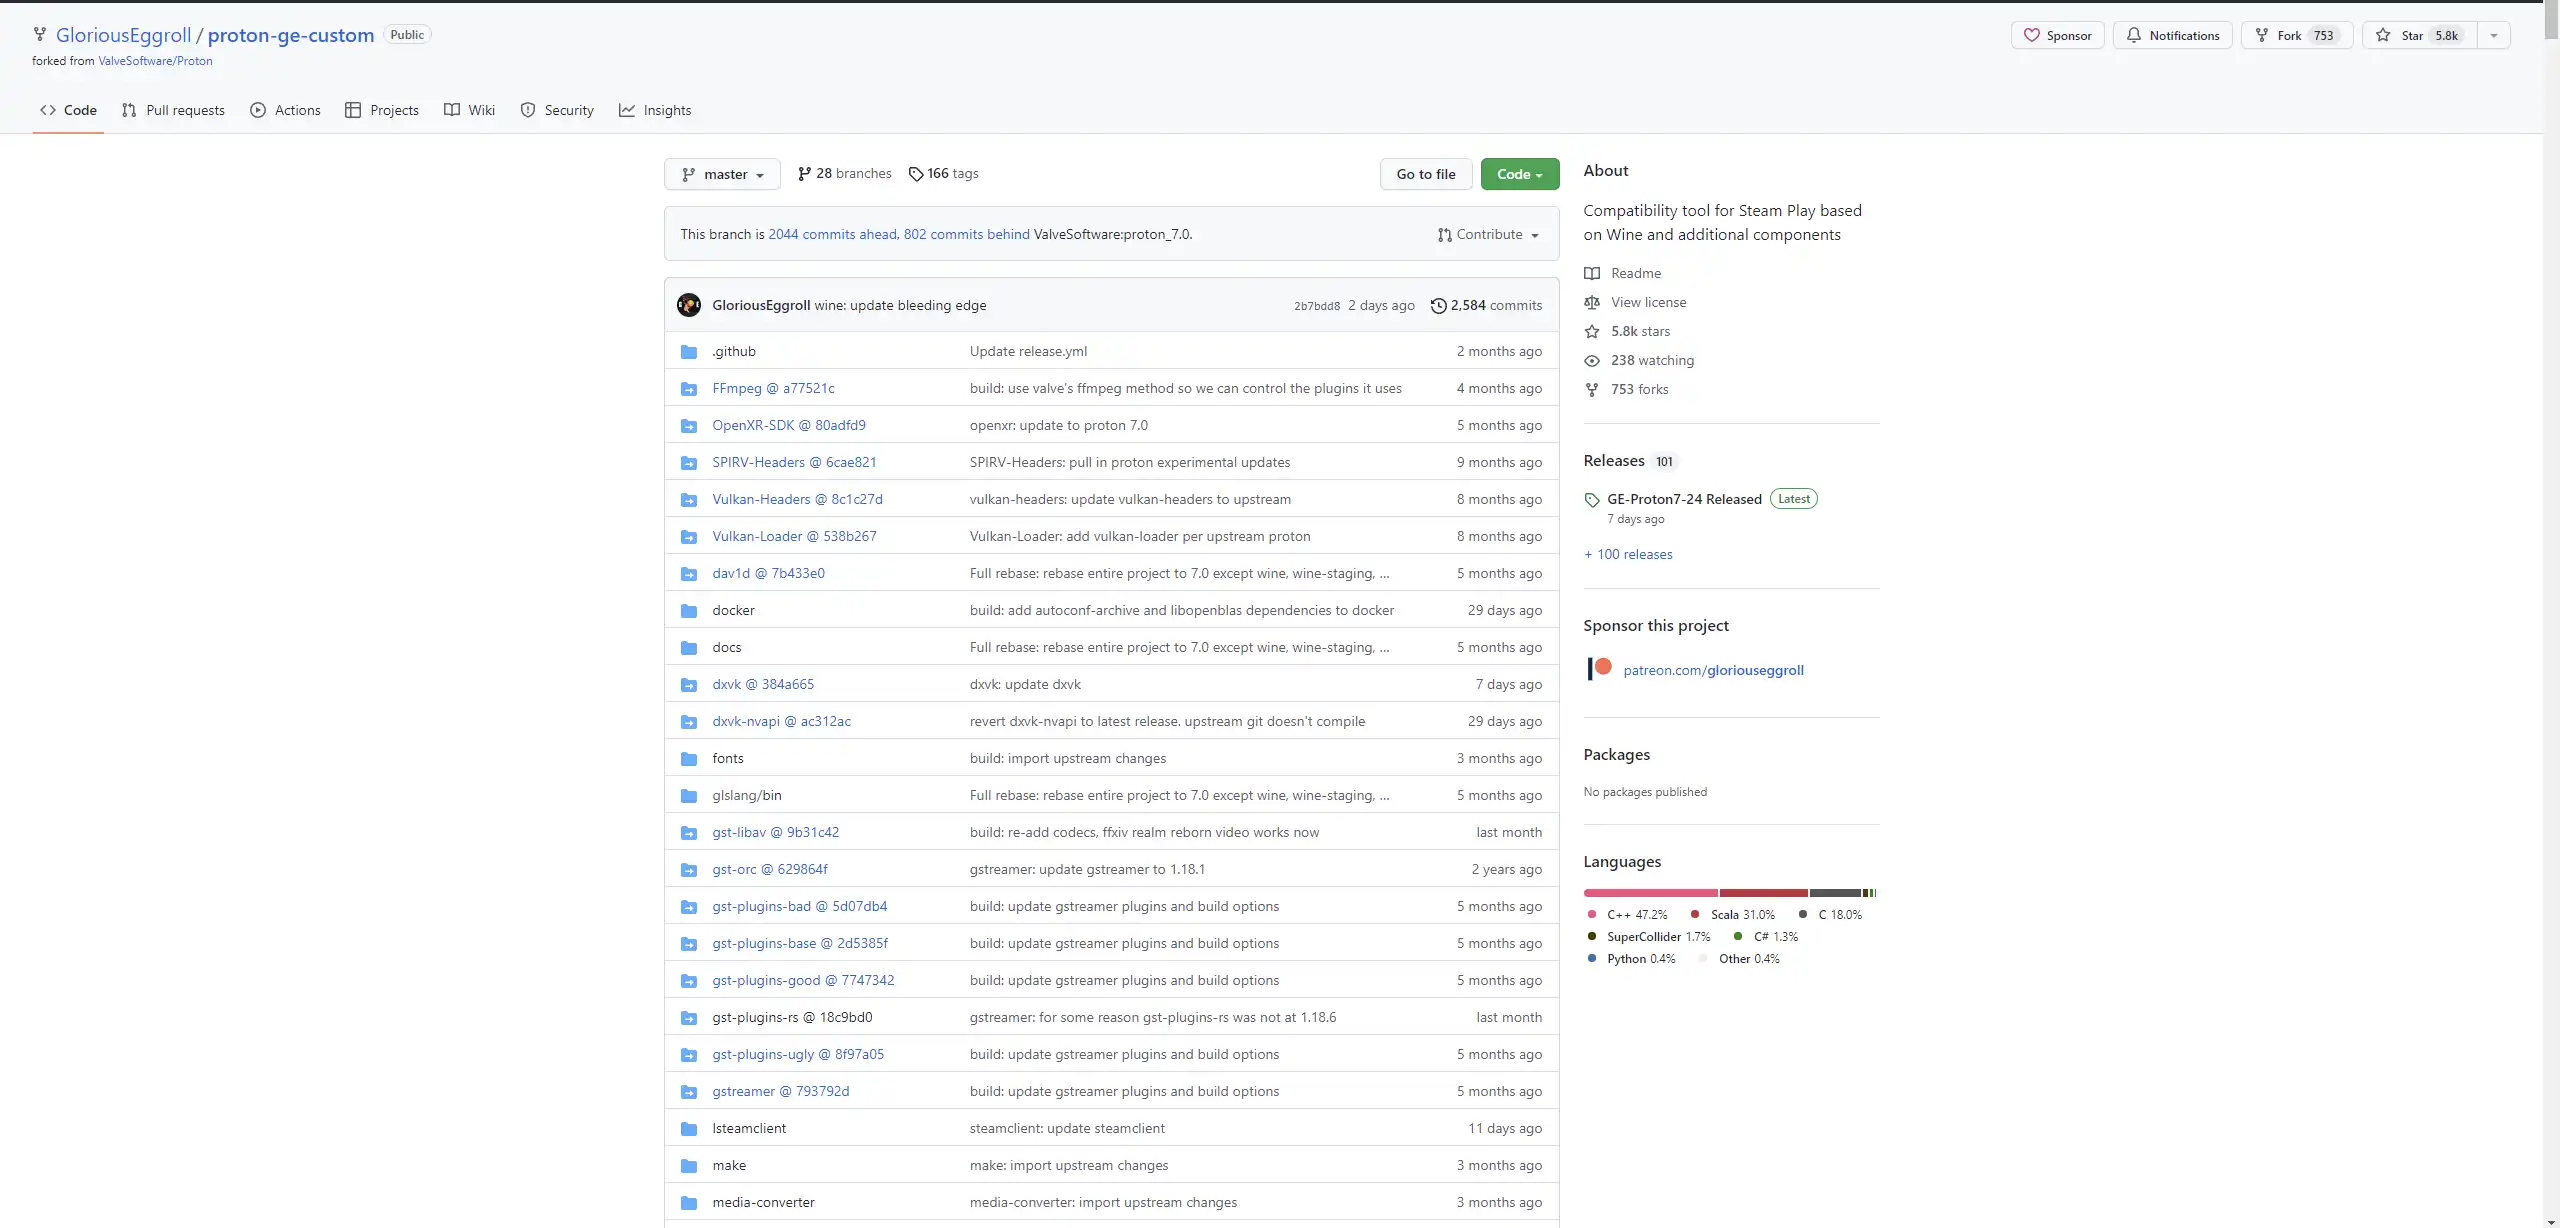Open the proton-ge-custom repository name link
The image size is (2560, 1228).
tap(291, 35)
